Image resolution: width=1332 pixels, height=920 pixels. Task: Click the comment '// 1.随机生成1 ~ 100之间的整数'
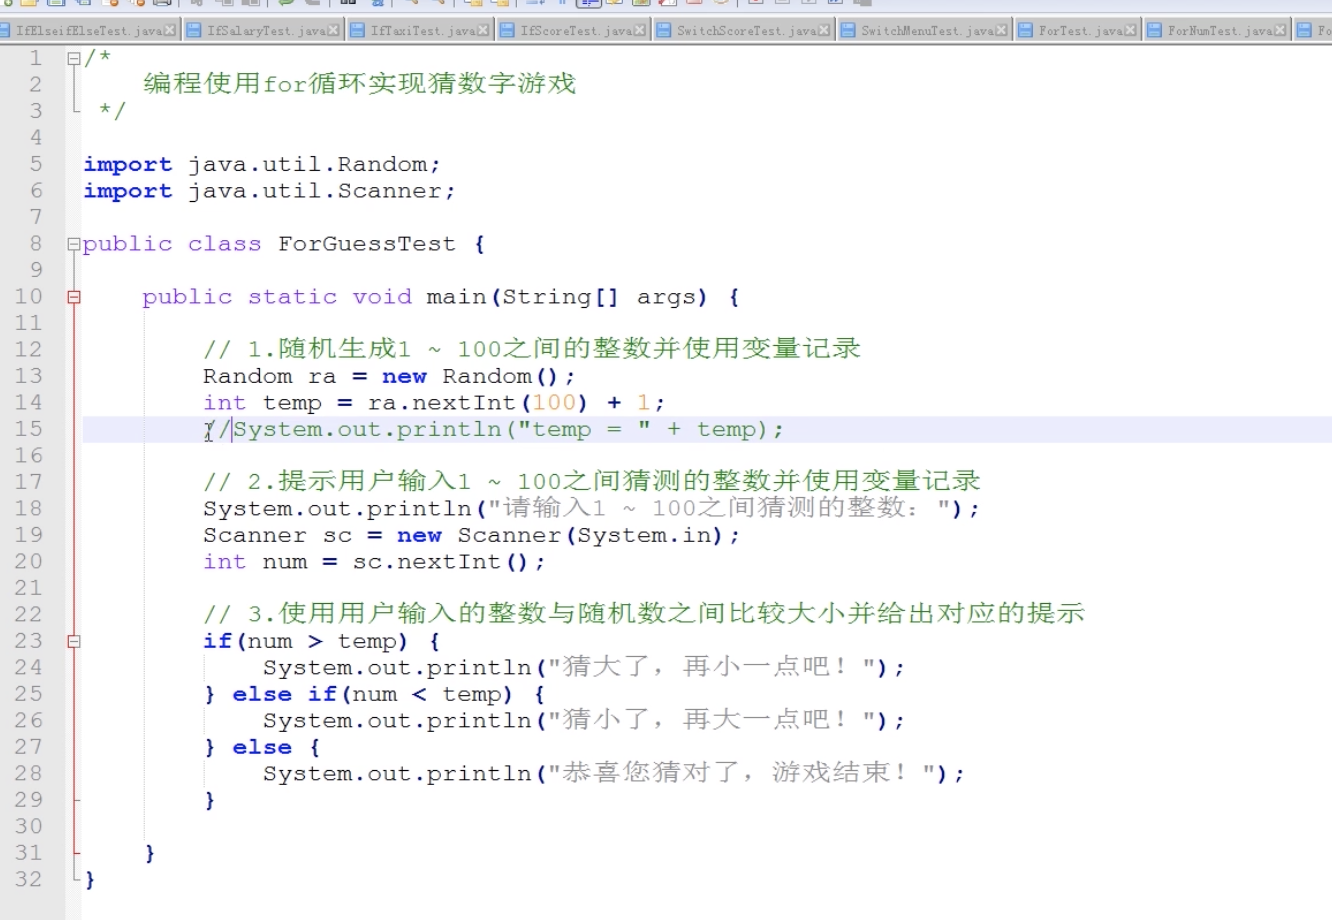532,349
